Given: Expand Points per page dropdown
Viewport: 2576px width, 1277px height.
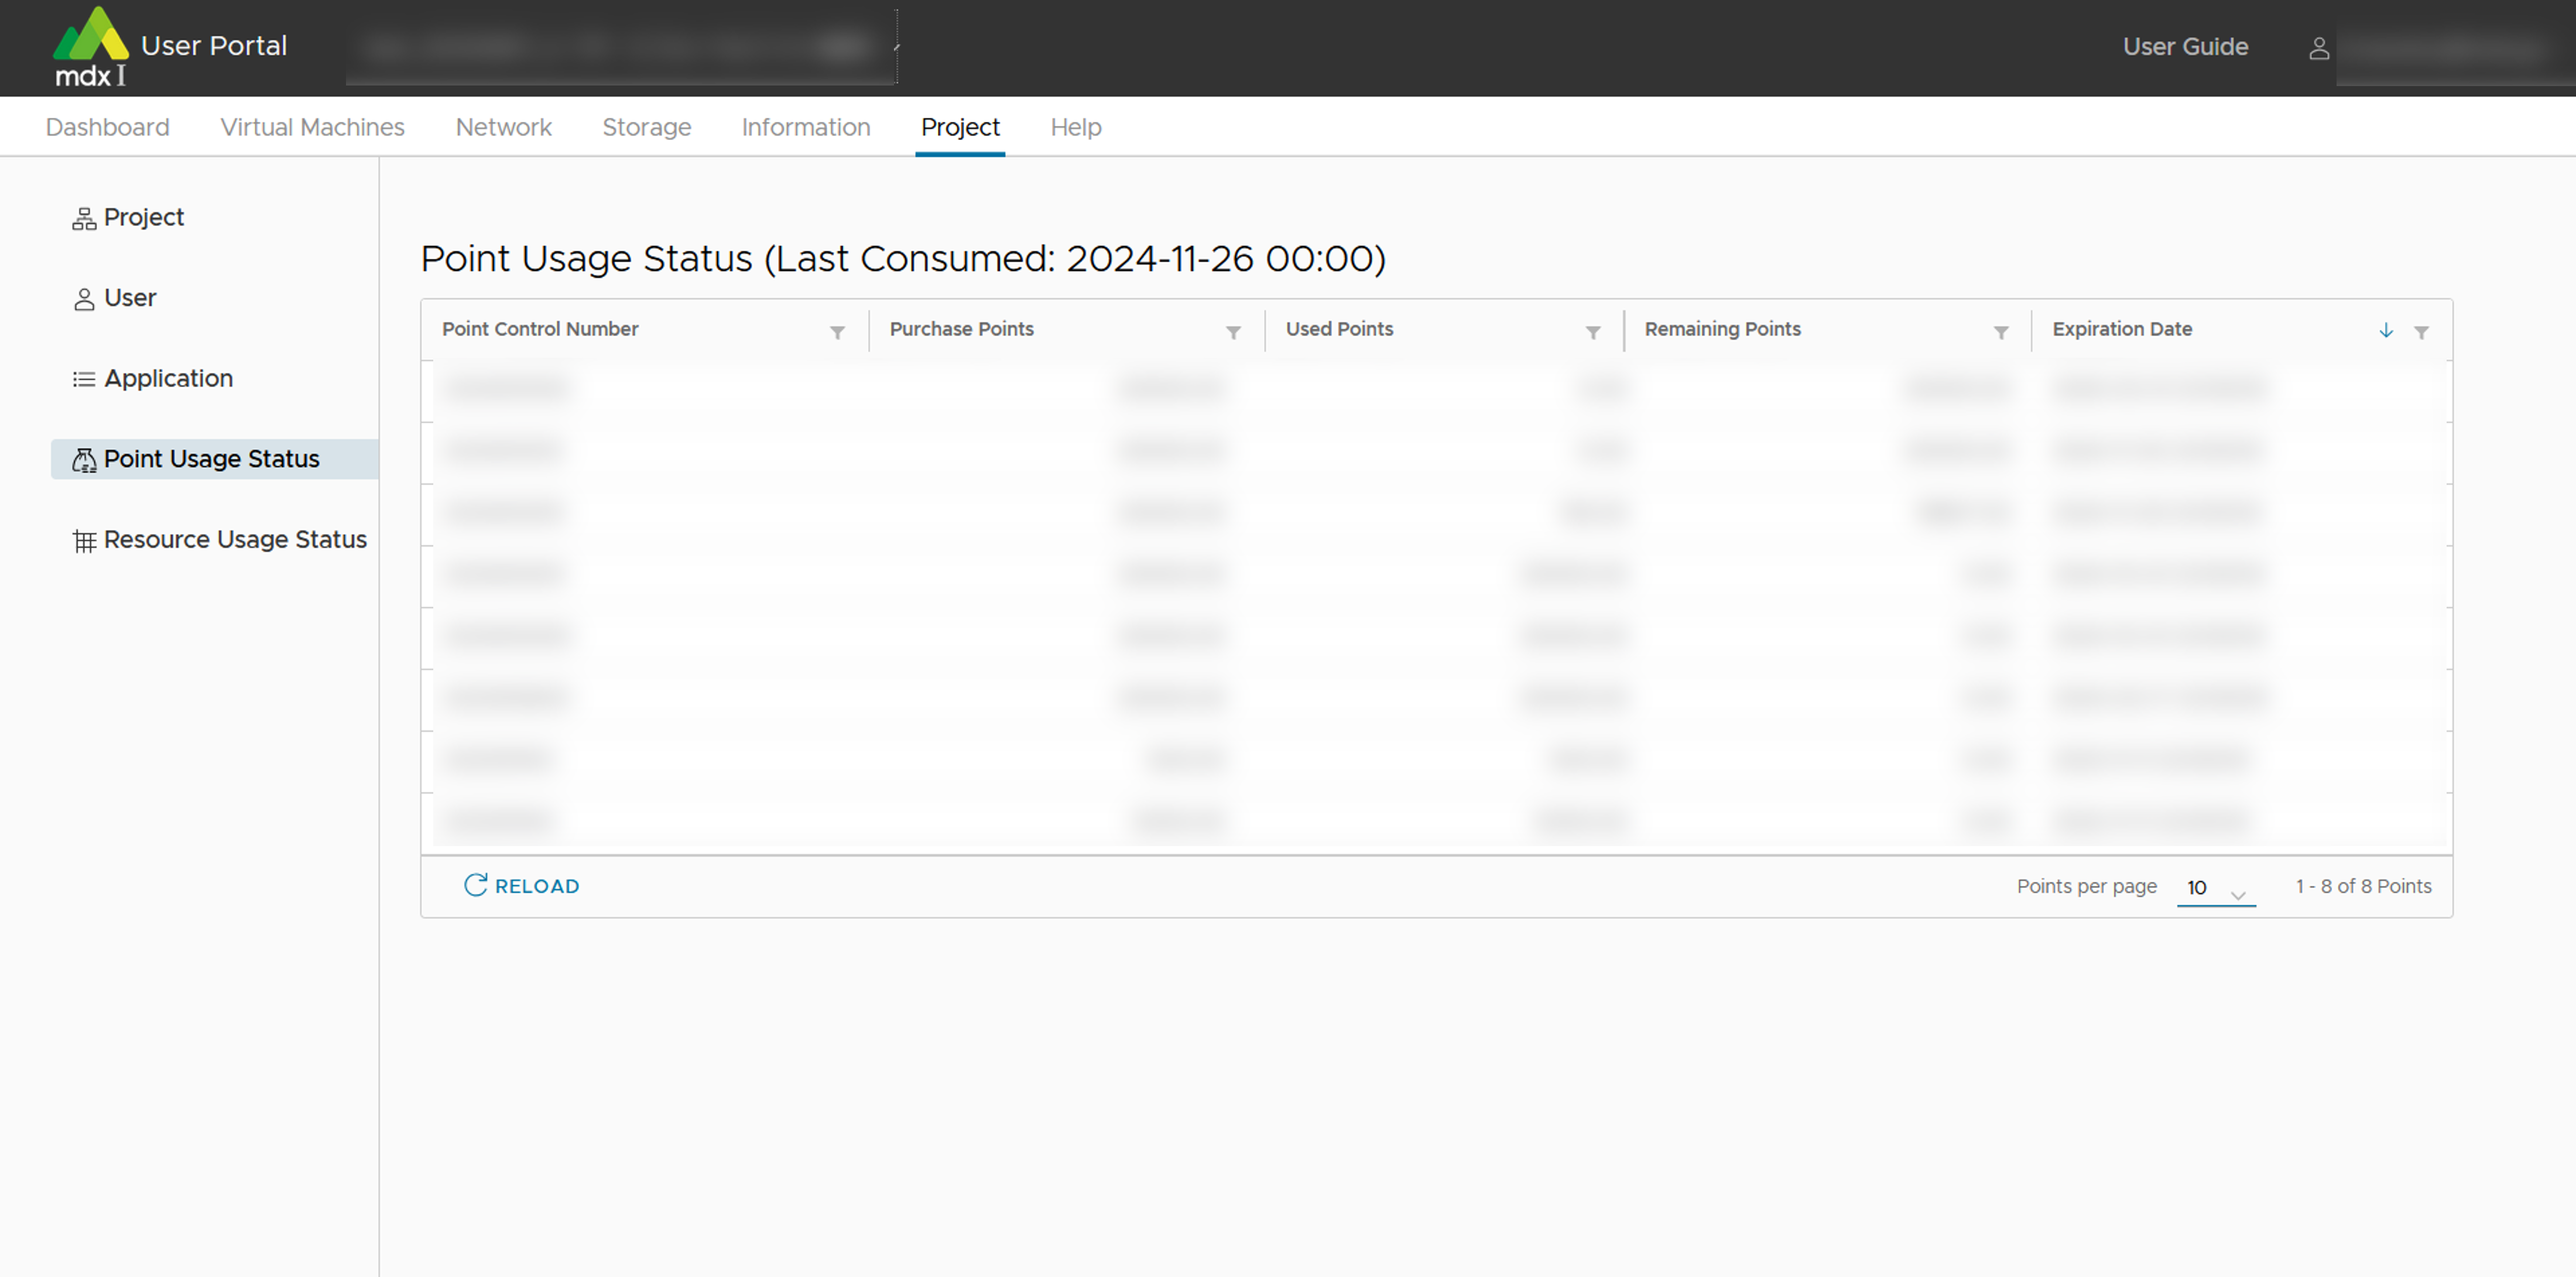Looking at the screenshot, I should point(2216,888).
